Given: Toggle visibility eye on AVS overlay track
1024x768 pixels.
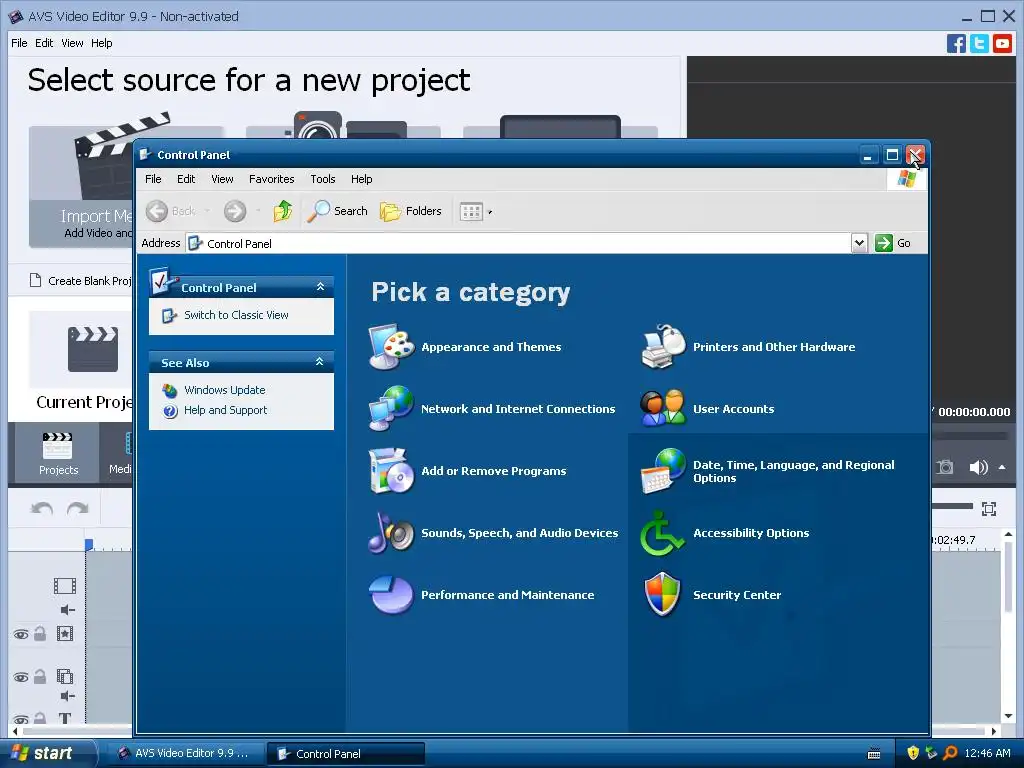Looking at the screenshot, I should tap(21, 677).
